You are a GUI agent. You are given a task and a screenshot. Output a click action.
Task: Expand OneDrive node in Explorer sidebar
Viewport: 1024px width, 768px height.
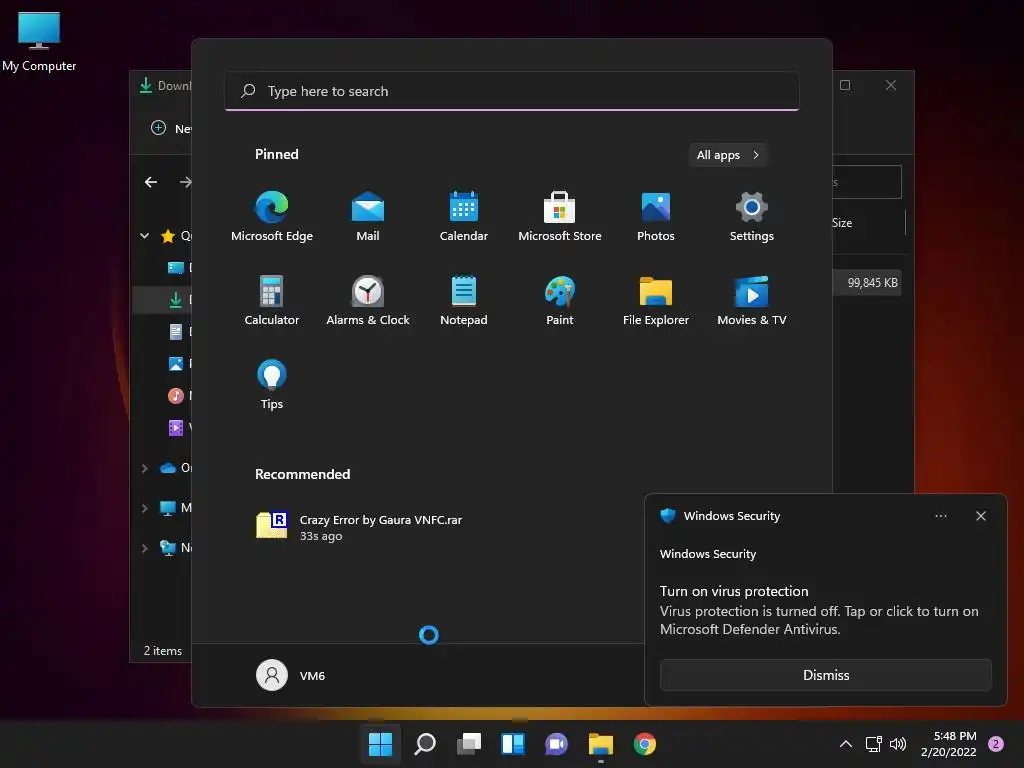(144, 468)
